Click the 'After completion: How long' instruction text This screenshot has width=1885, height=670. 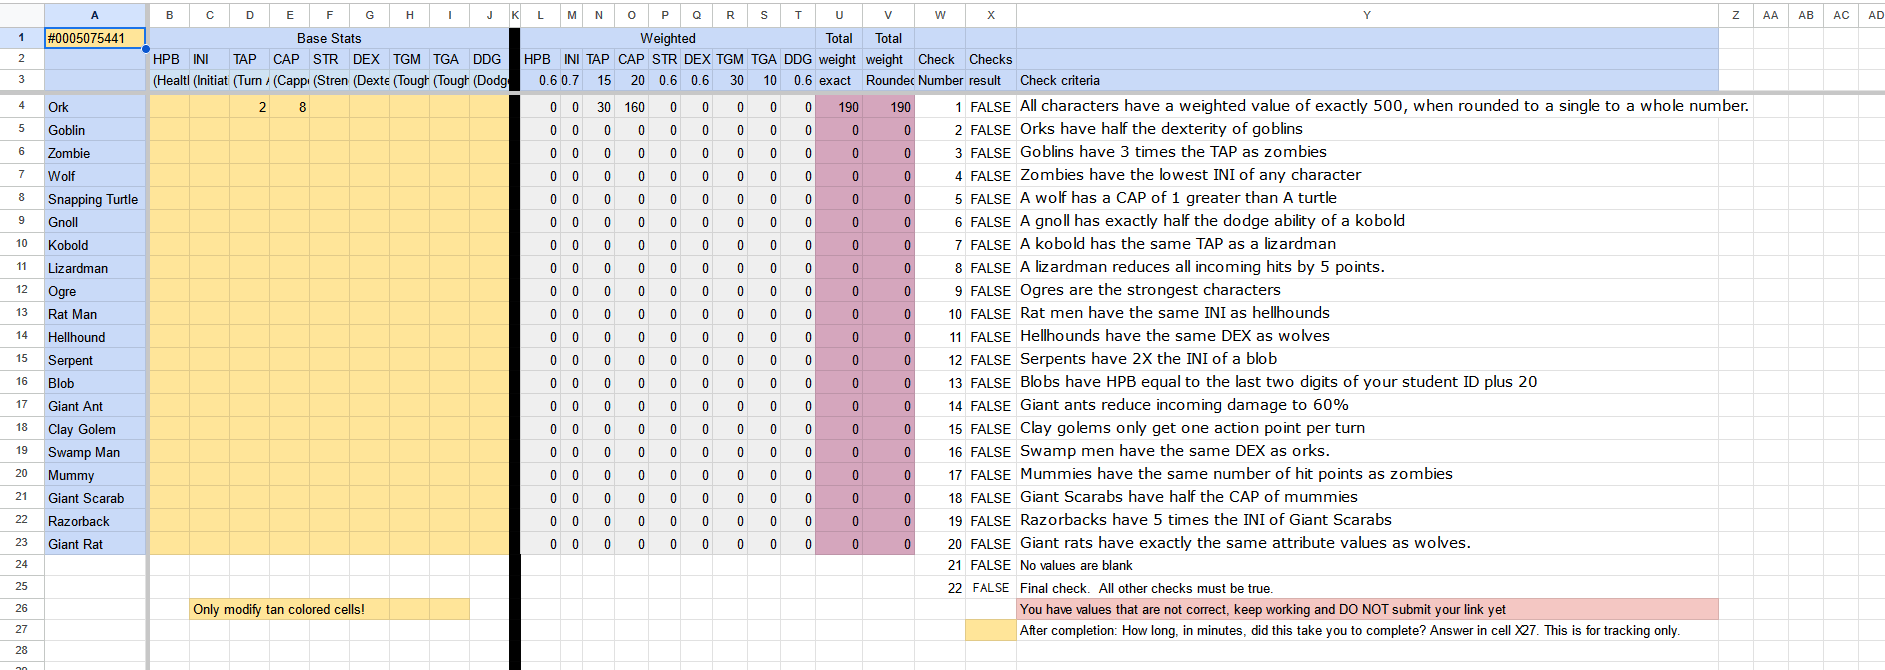coord(1350,630)
